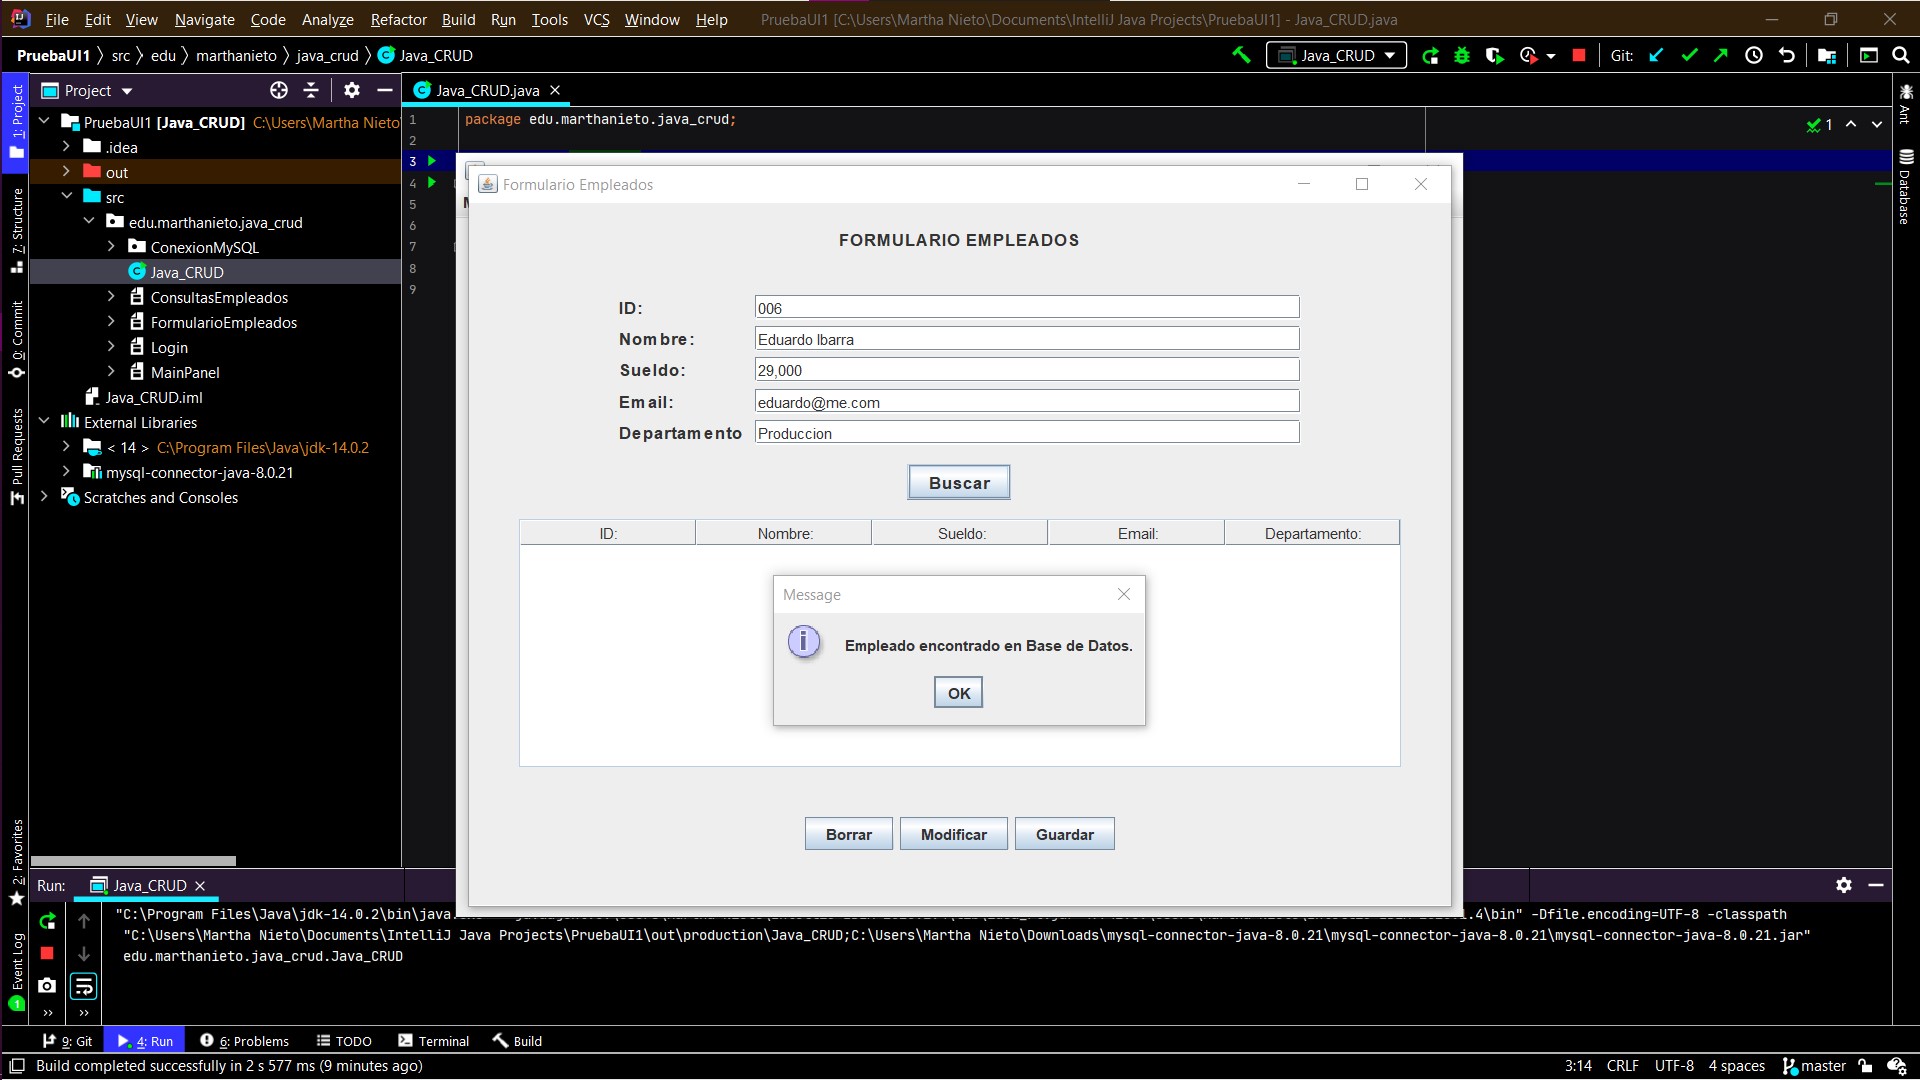Viewport: 1920px width, 1080px height.
Task: Open the Git commit checkmark icon
Action: click(1689, 55)
